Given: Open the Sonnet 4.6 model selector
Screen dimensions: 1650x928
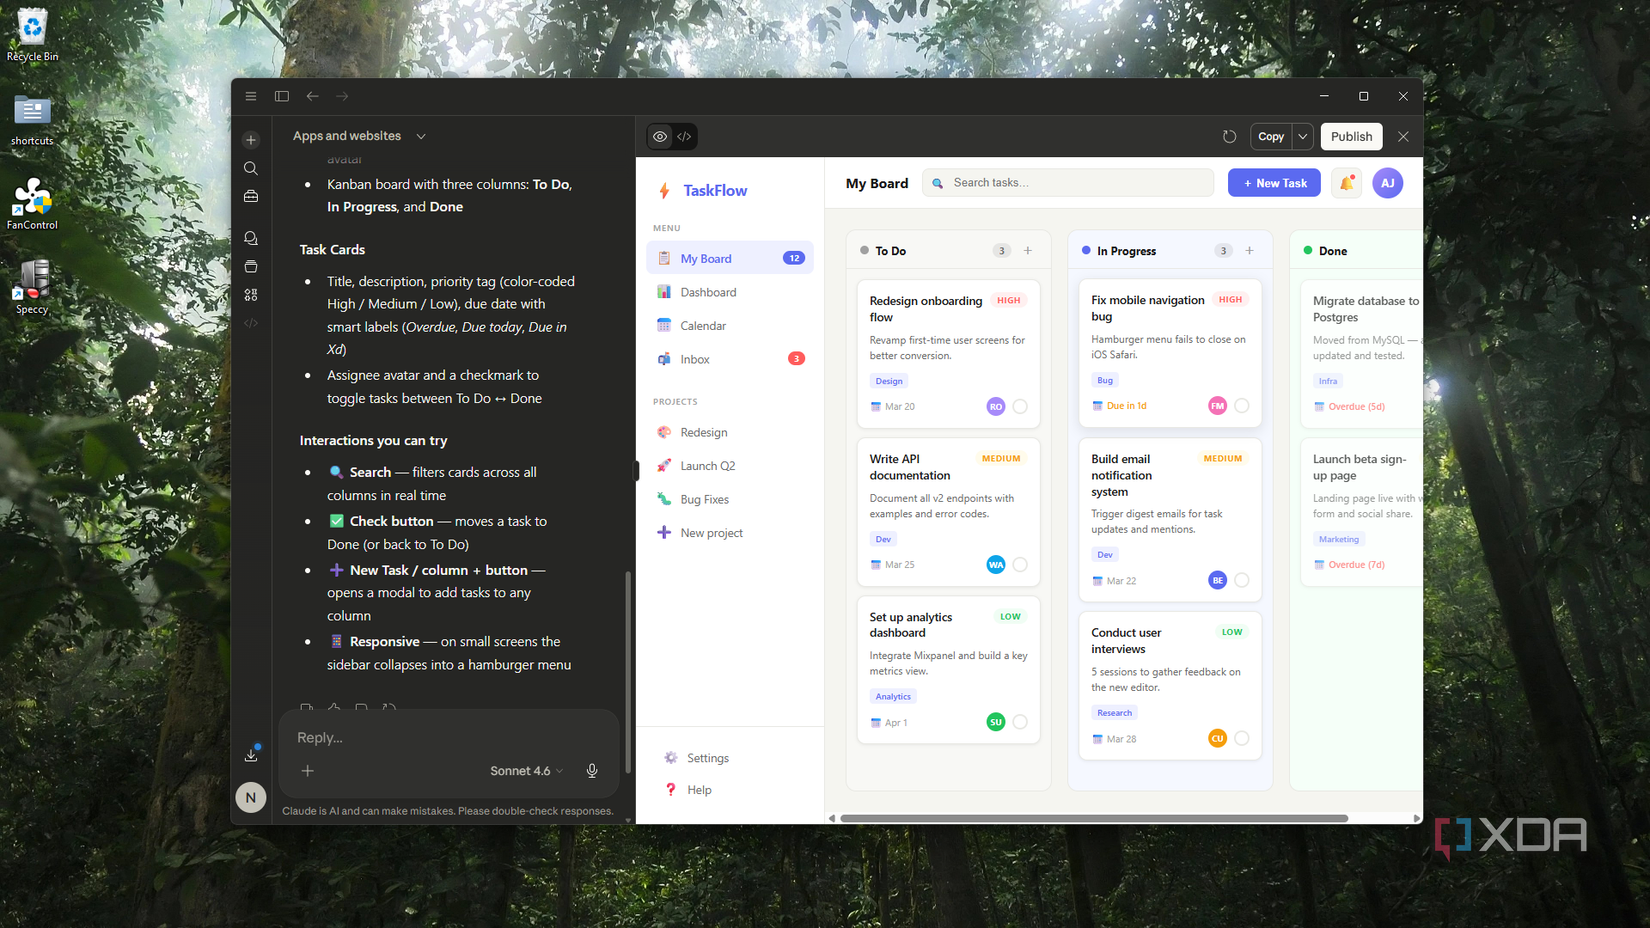Looking at the screenshot, I should pos(526,771).
